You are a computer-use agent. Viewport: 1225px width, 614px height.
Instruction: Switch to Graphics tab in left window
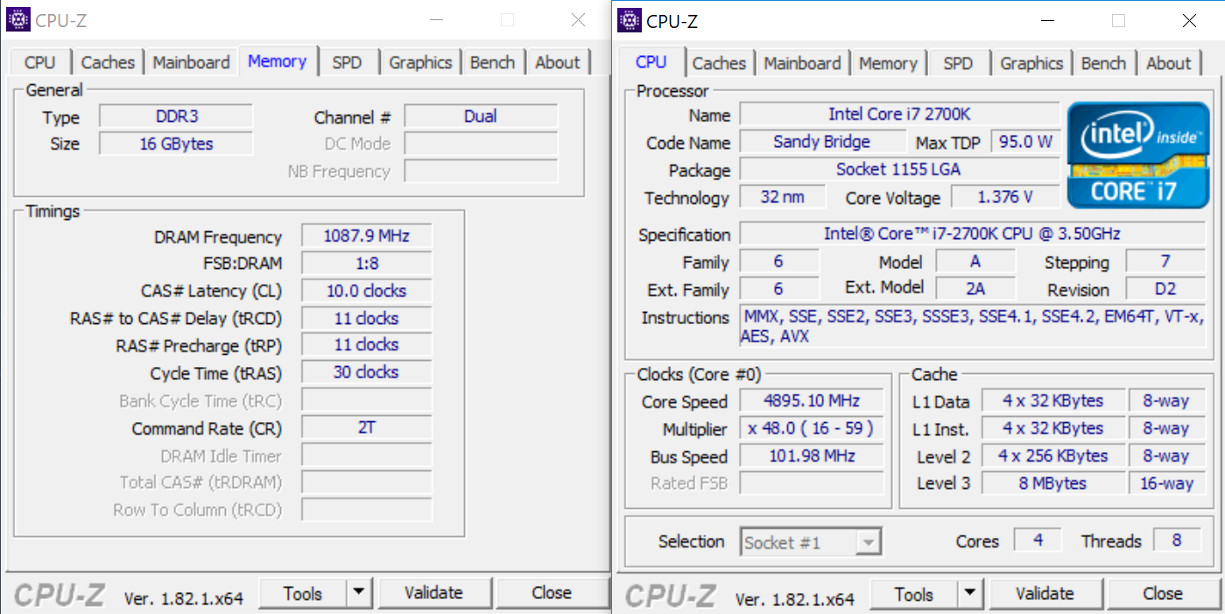(420, 62)
